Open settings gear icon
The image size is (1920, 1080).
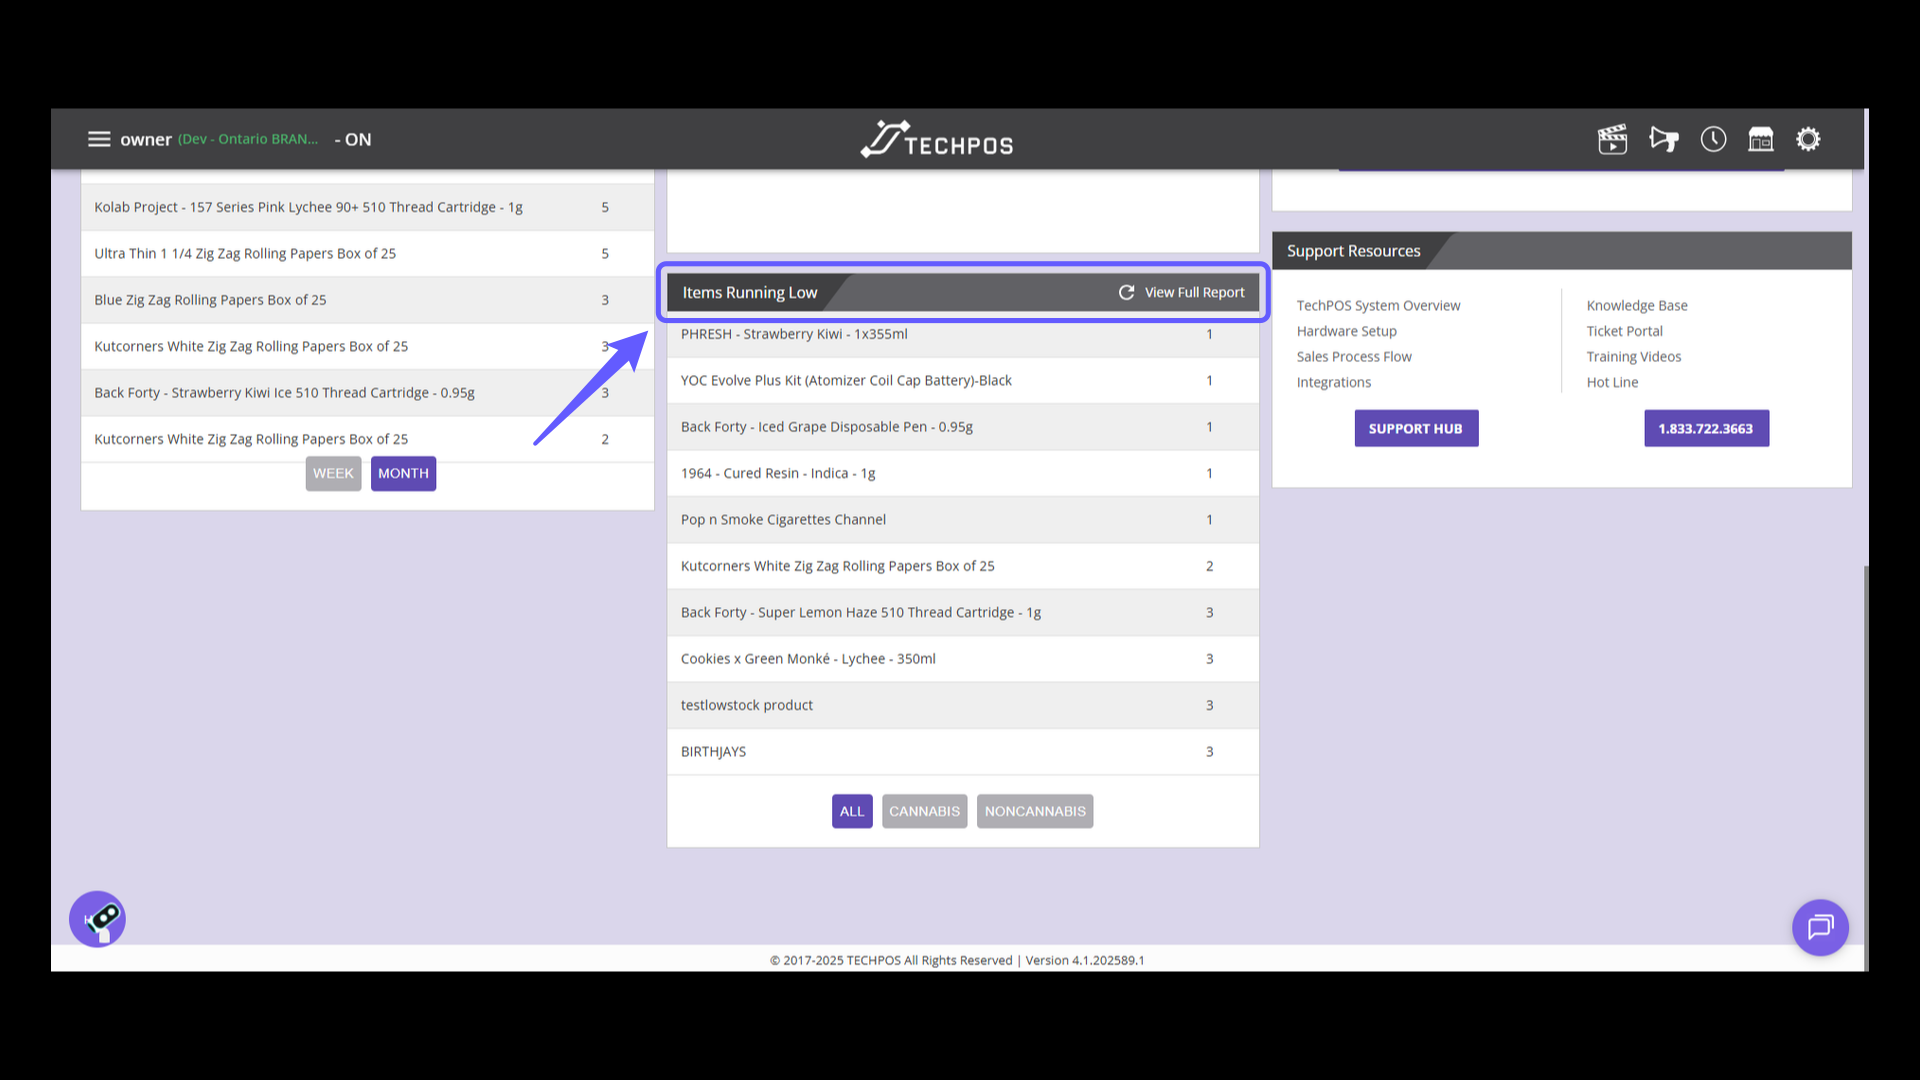pos(1808,139)
